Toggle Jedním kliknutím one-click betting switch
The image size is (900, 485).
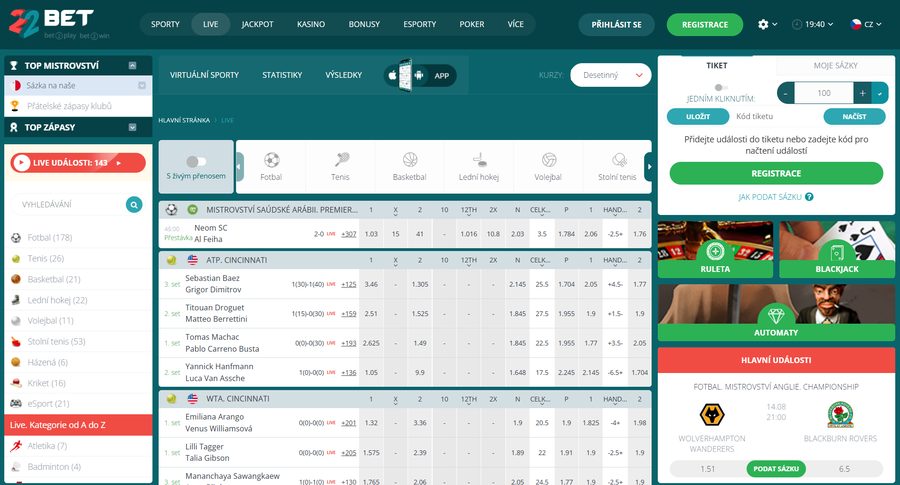pos(720,88)
